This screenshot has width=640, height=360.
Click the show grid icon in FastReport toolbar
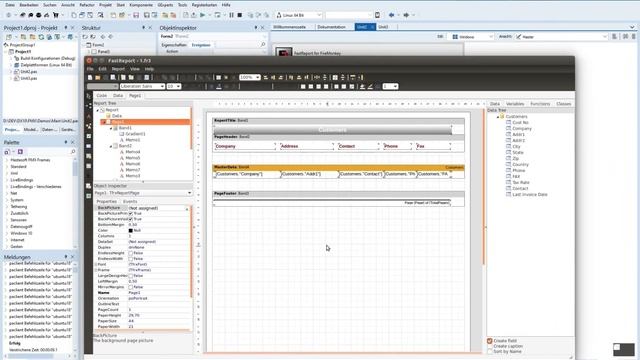pos(218,77)
